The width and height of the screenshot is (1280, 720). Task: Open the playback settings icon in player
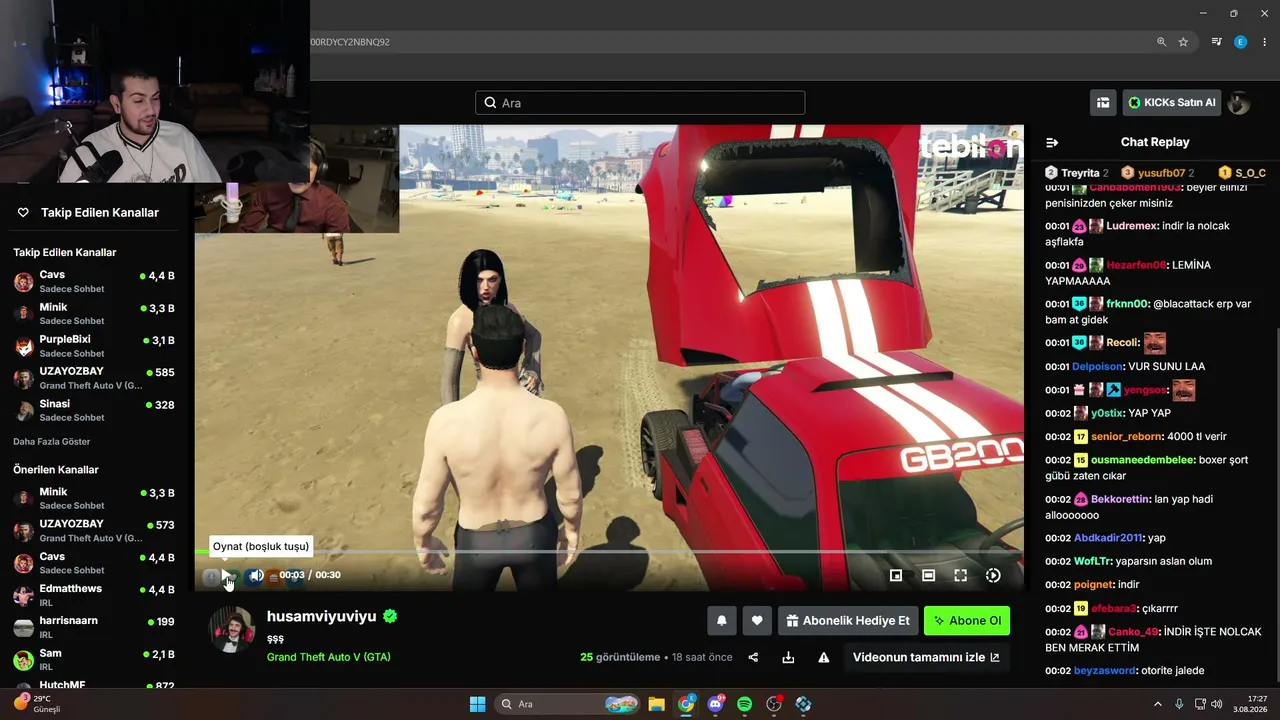coord(993,575)
